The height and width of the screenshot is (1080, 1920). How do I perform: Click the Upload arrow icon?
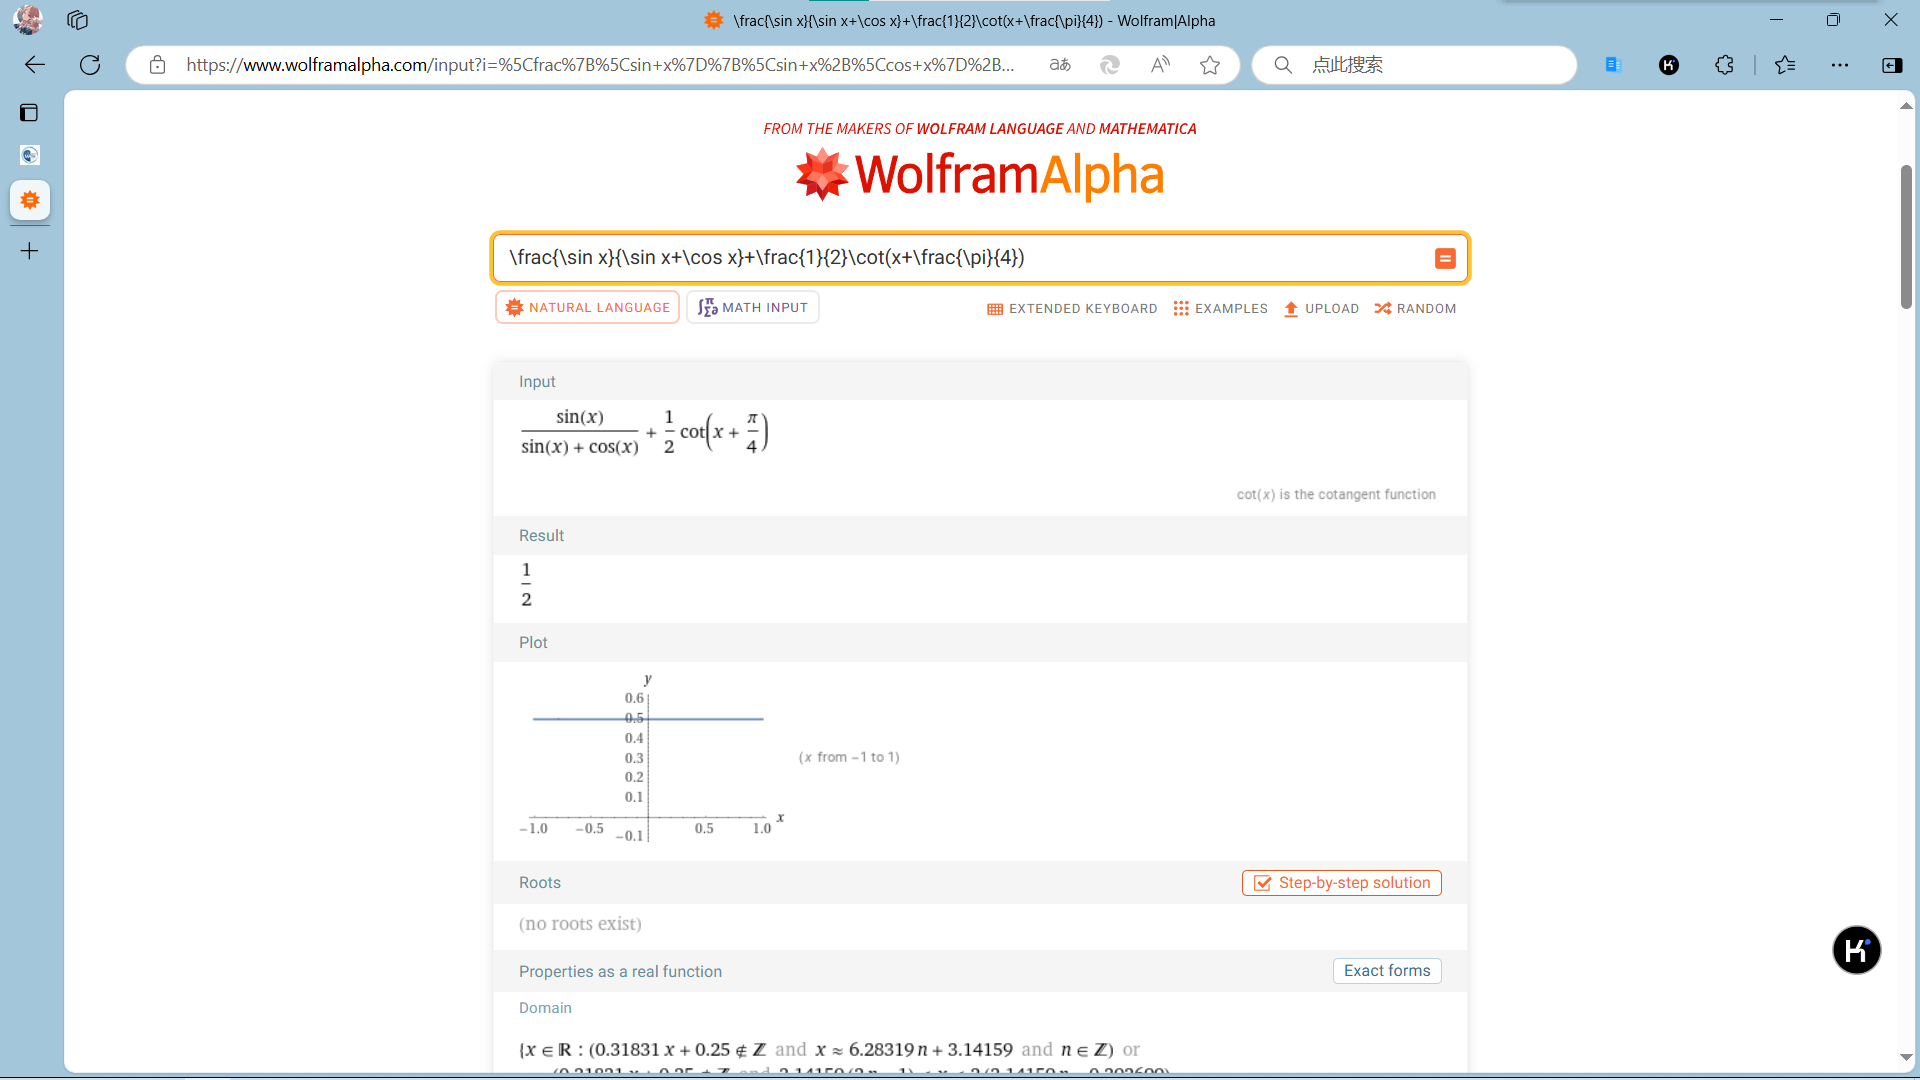1291,309
